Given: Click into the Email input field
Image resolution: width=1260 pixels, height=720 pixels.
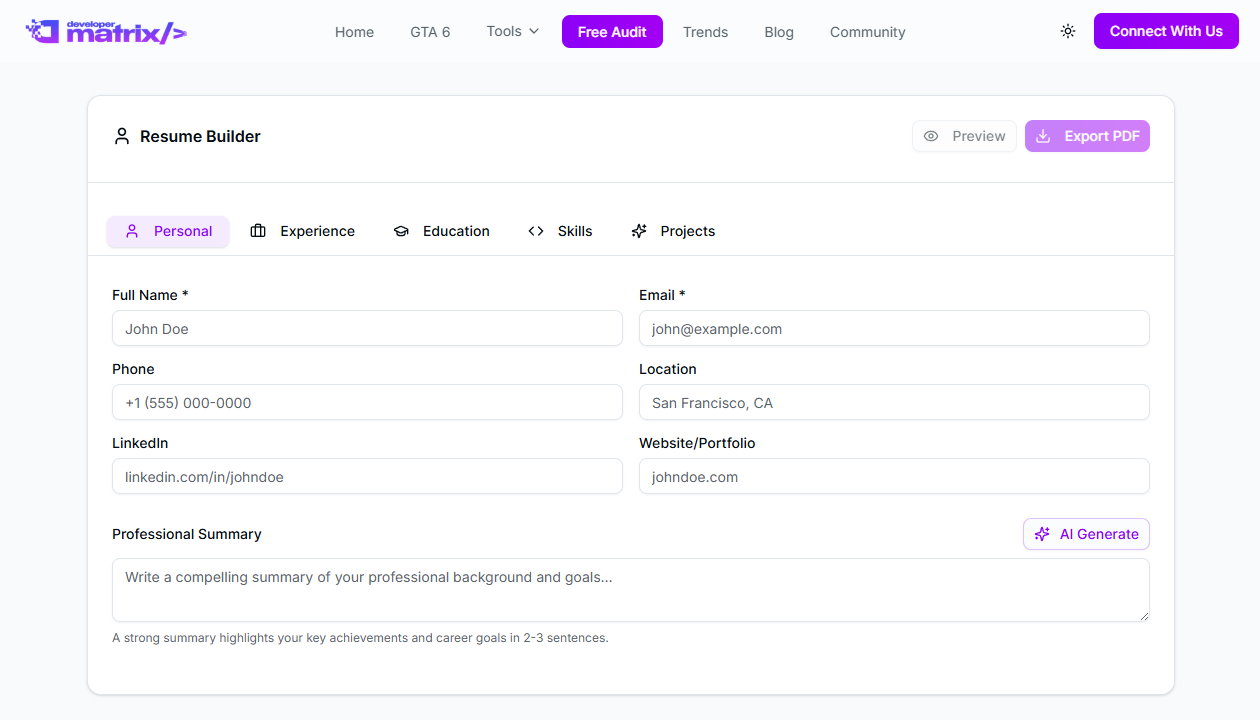Looking at the screenshot, I should coord(894,328).
